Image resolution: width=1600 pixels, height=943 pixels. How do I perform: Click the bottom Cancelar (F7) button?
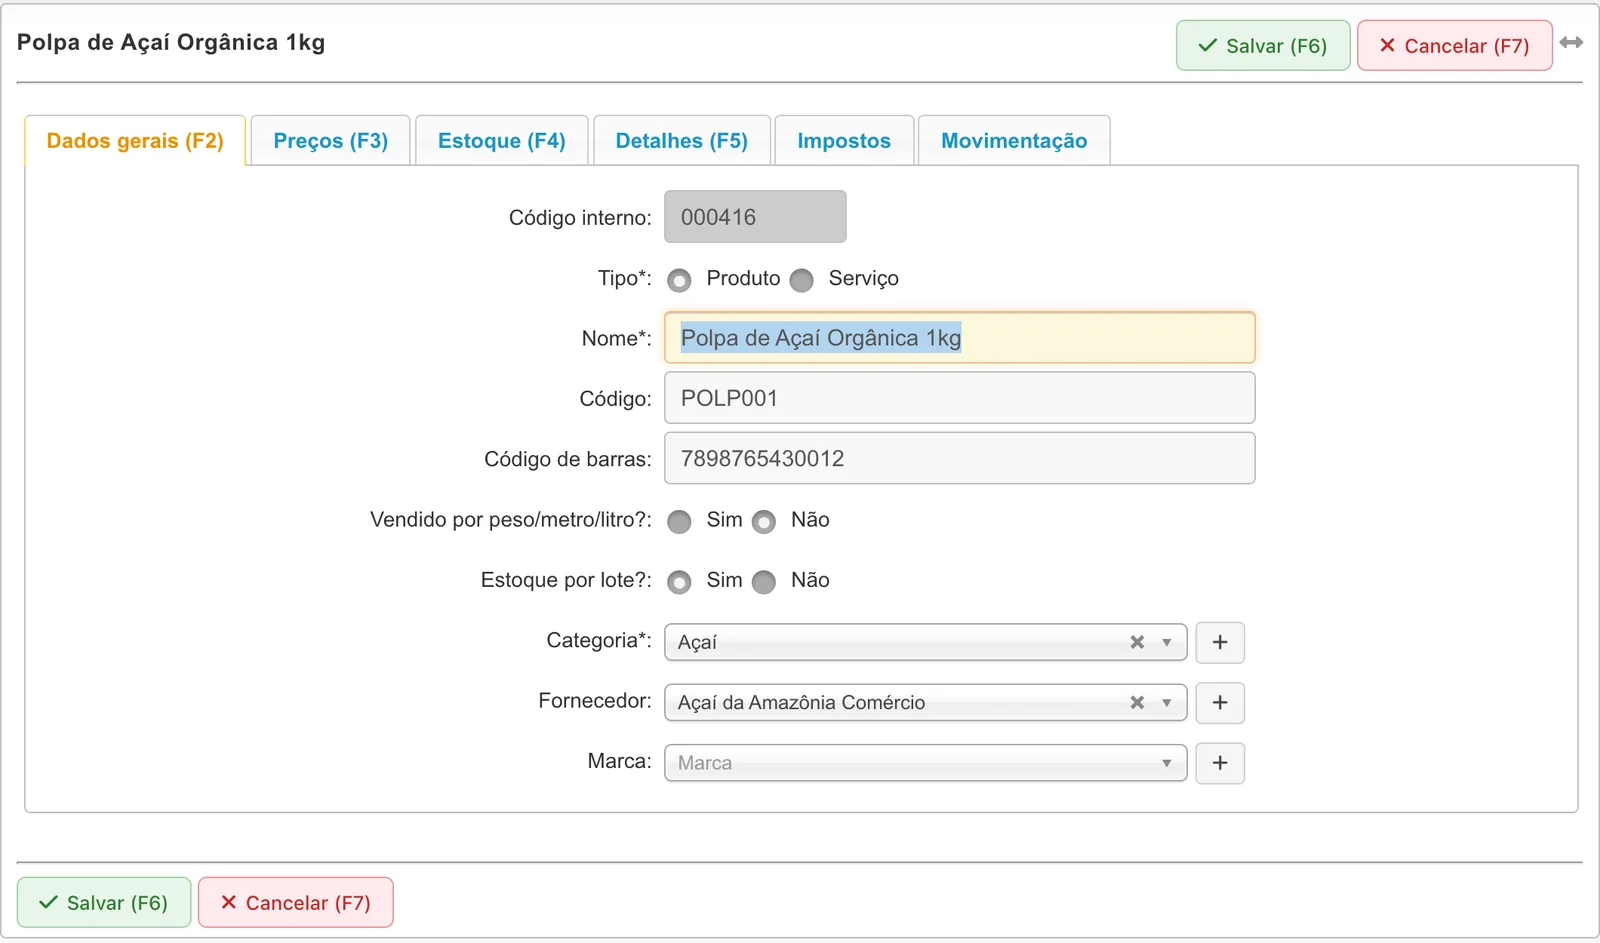(x=296, y=902)
